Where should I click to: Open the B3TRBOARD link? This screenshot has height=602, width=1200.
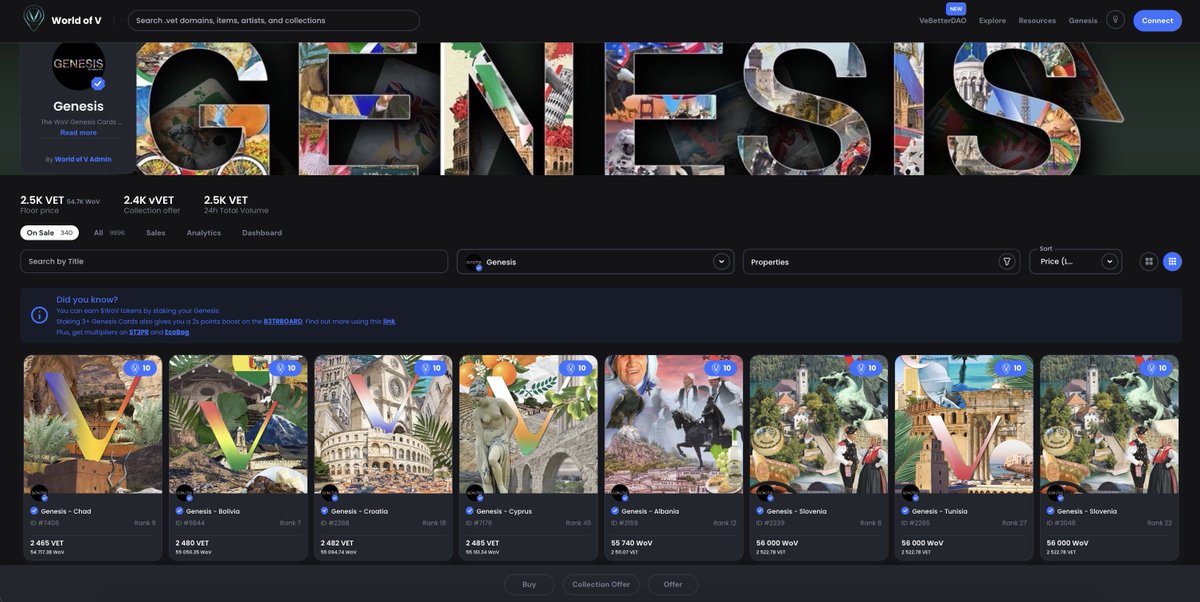pos(283,321)
